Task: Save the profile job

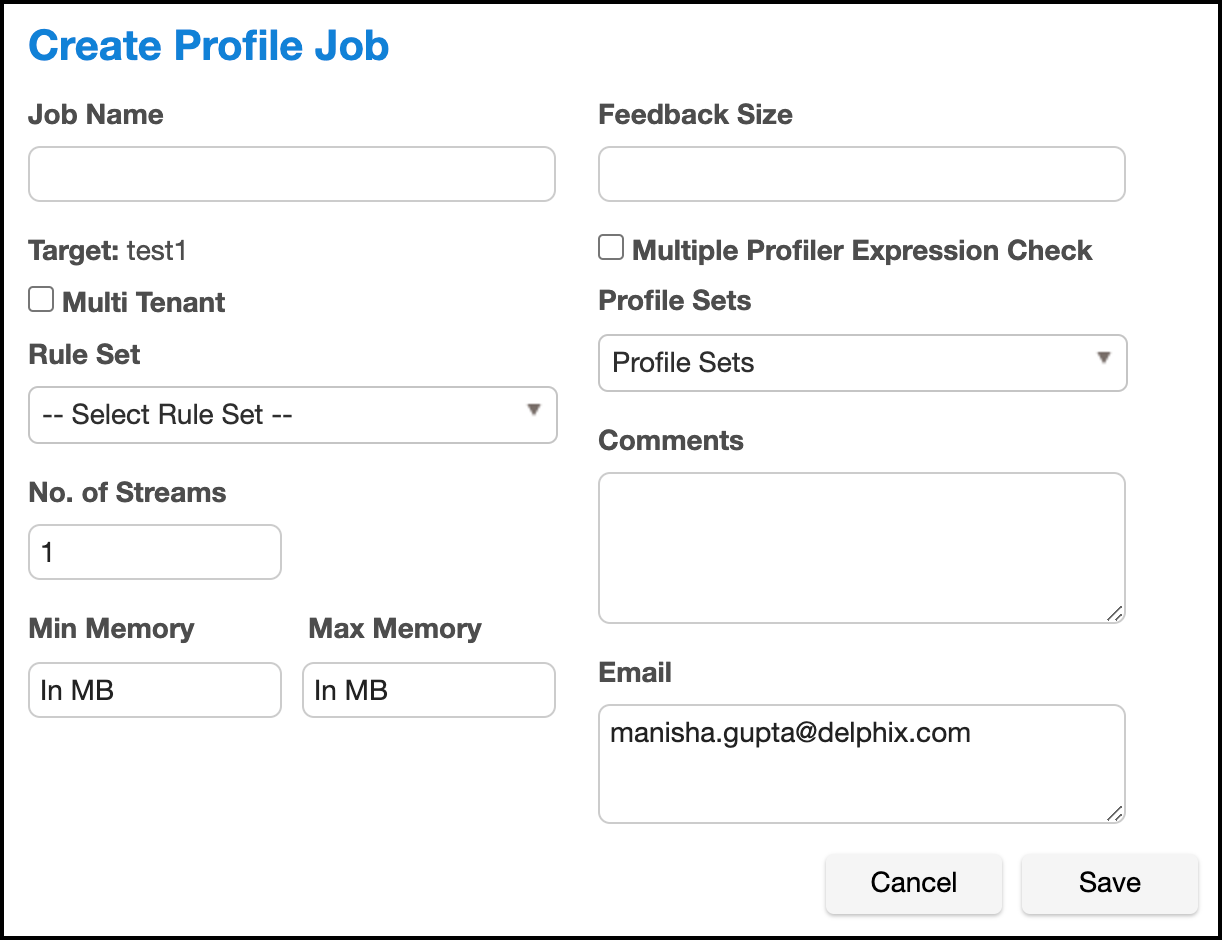Action: point(1109,882)
